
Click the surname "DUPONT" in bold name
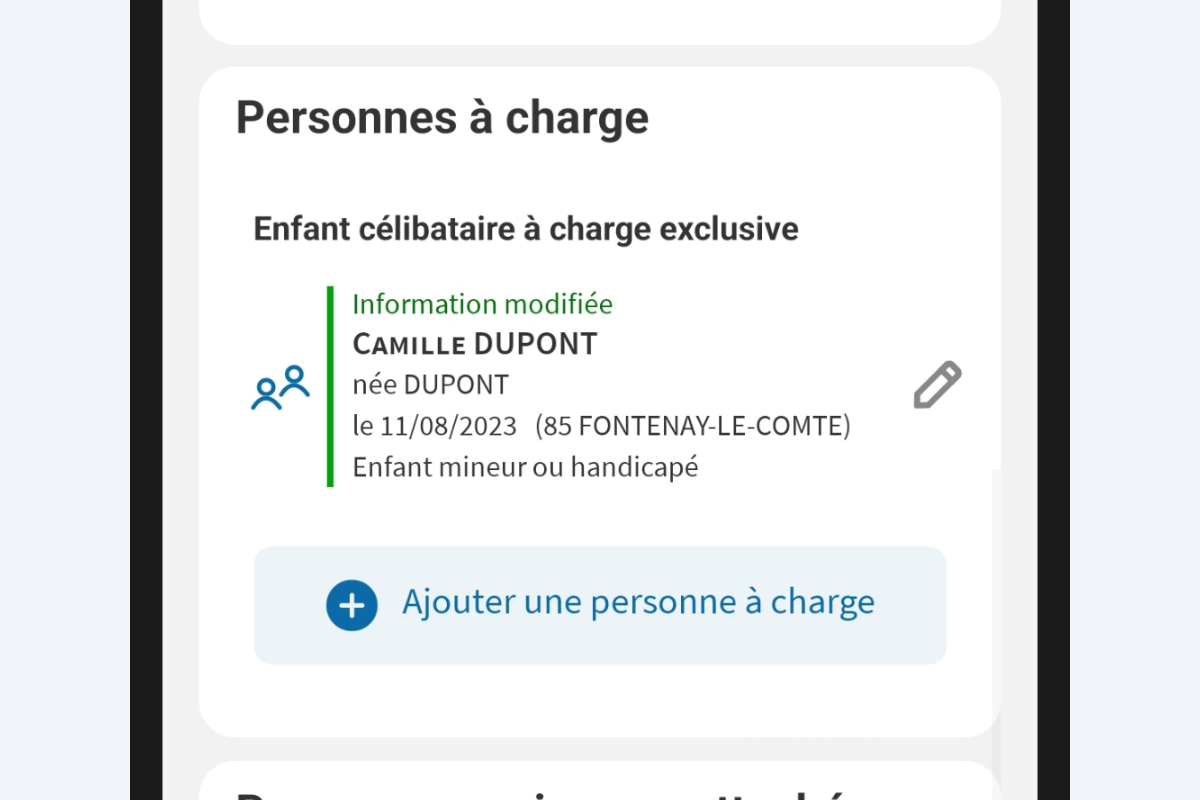click(x=535, y=344)
